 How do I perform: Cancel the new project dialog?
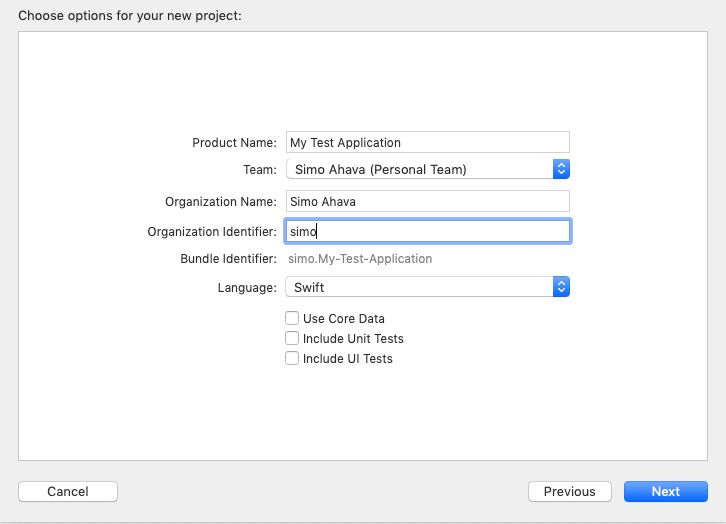pyautogui.click(x=68, y=491)
